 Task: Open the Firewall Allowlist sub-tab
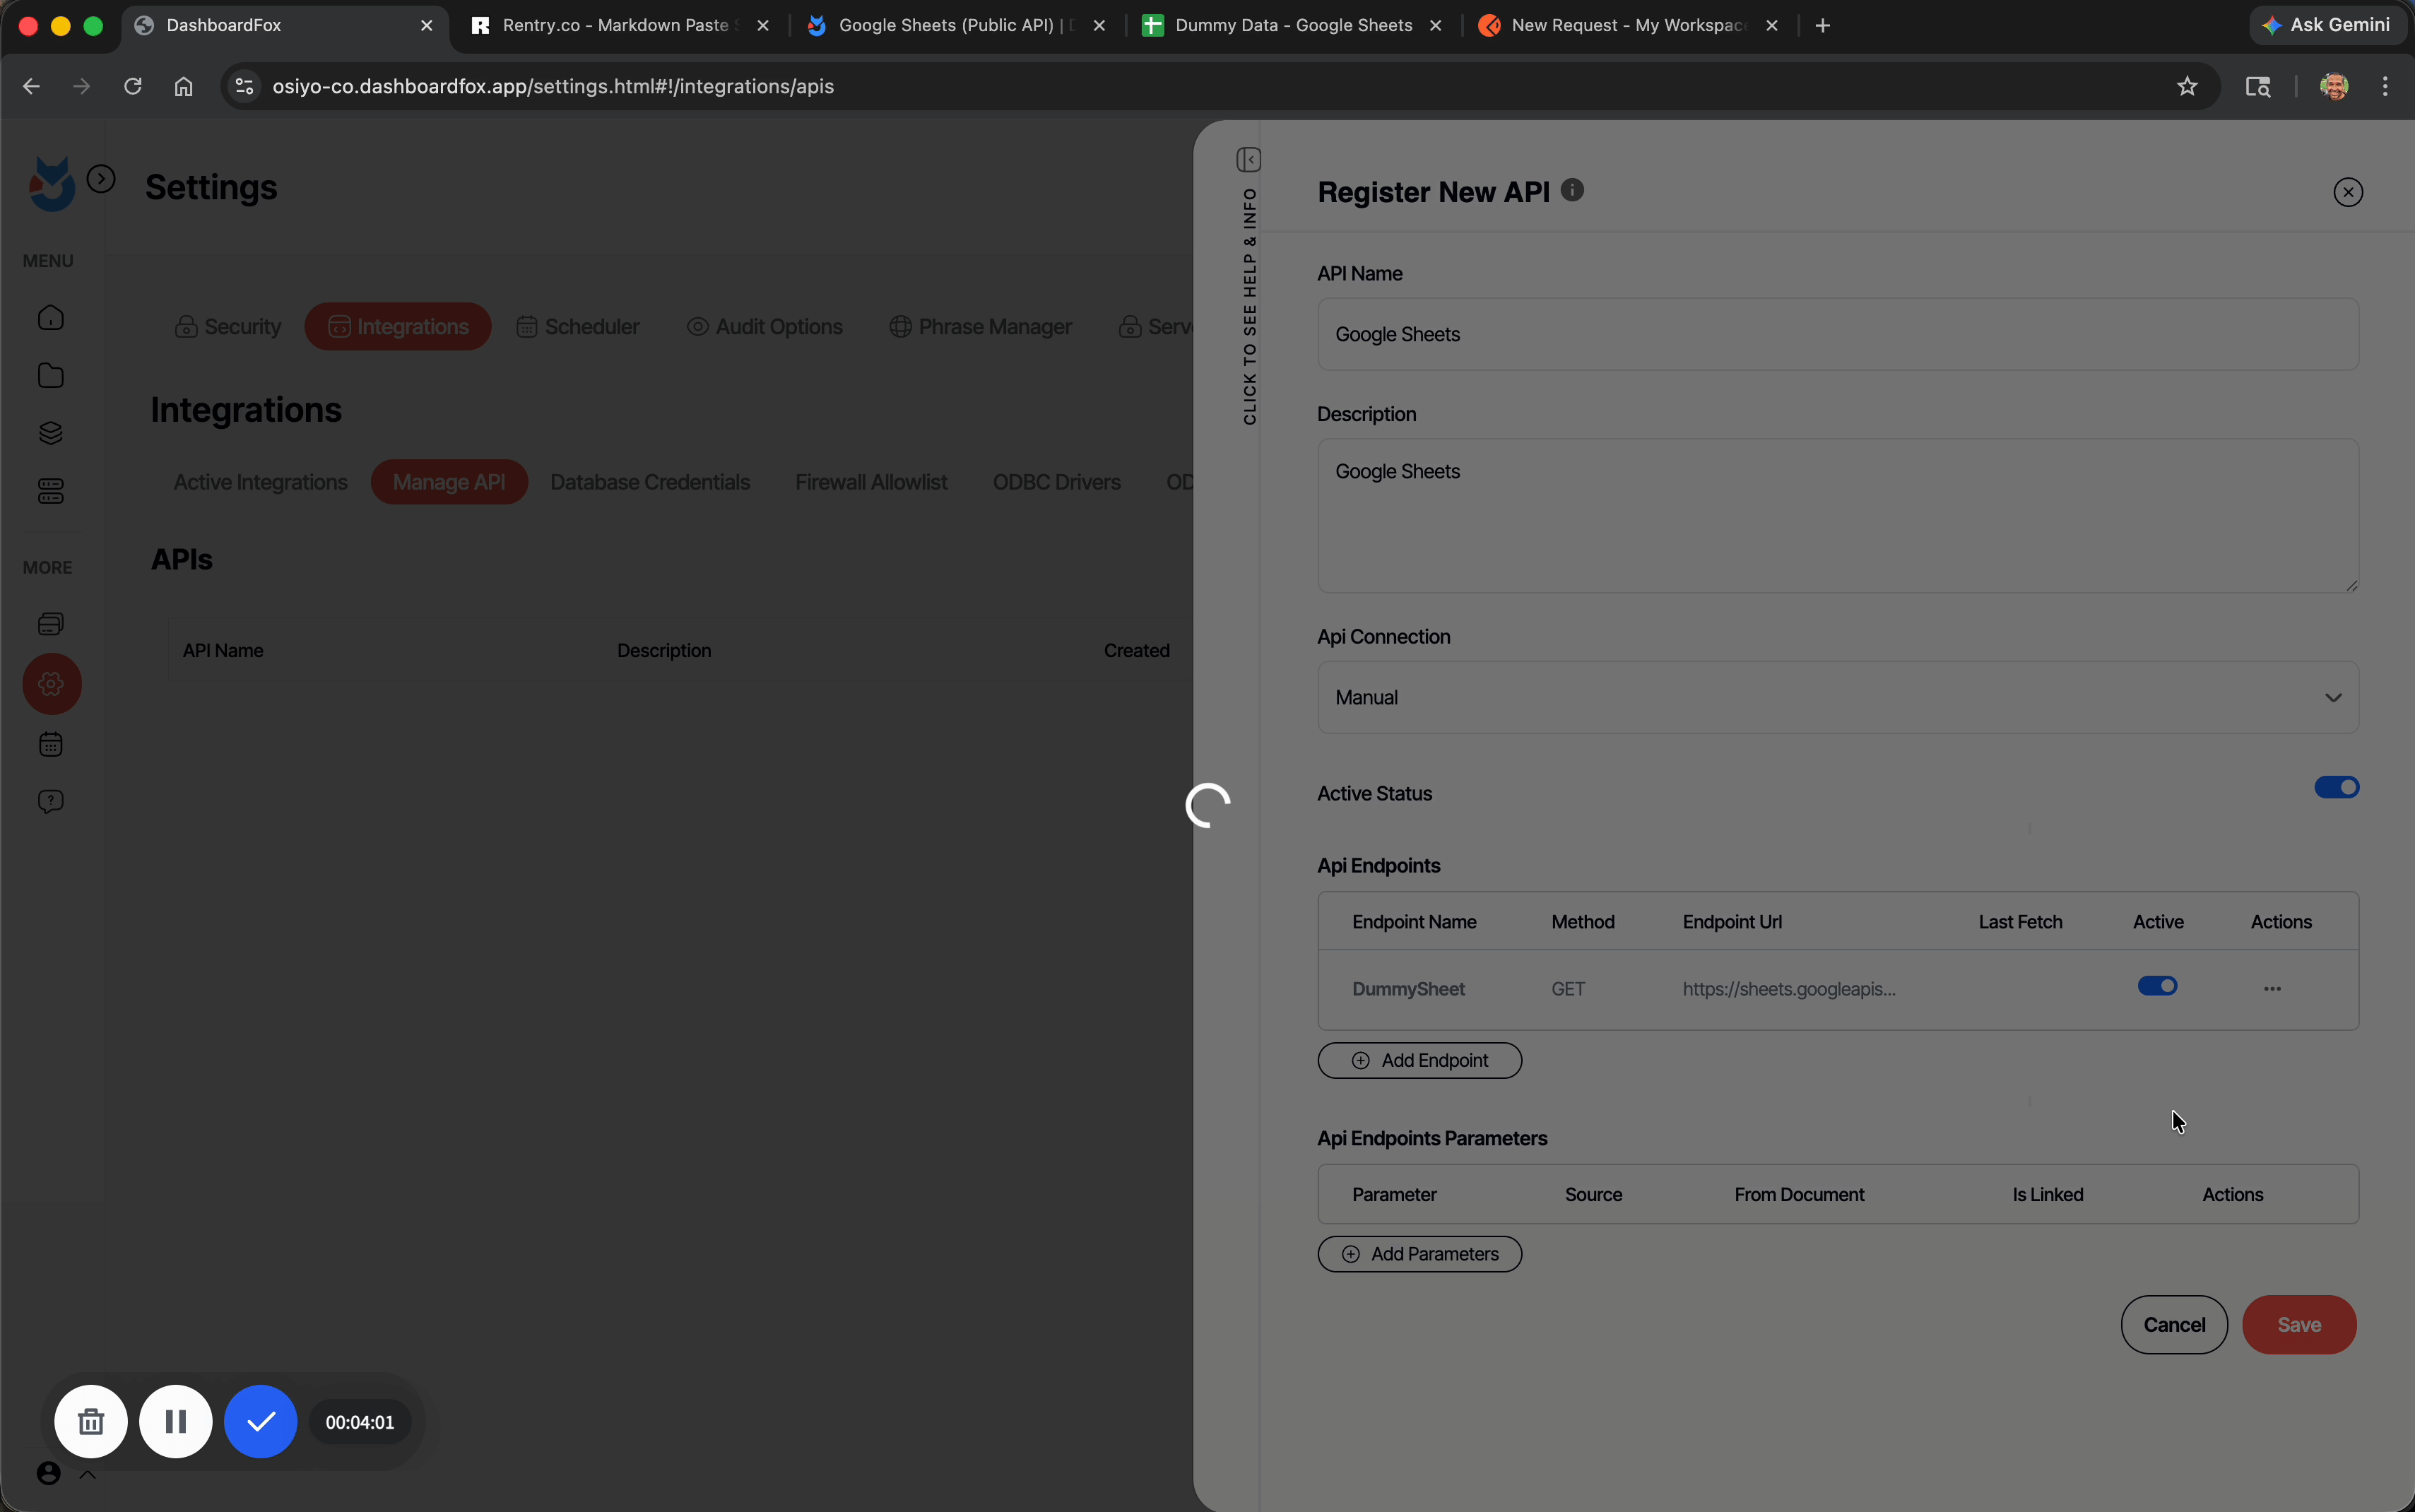pyautogui.click(x=871, y=482)
